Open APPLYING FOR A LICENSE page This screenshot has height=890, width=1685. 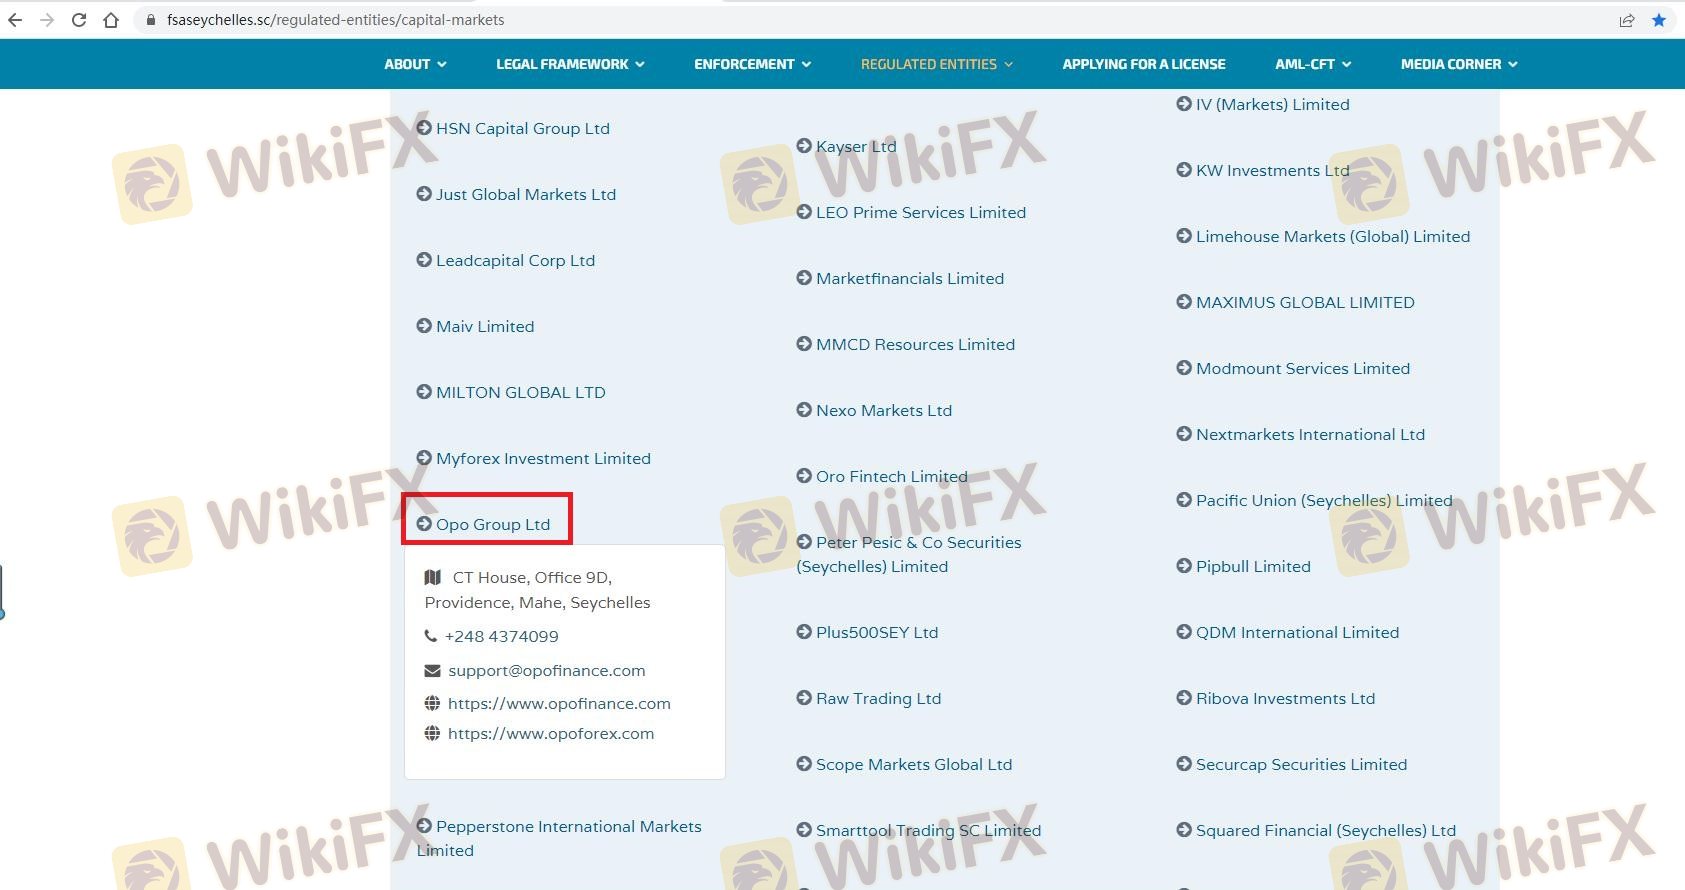[x=1144, y=64]
